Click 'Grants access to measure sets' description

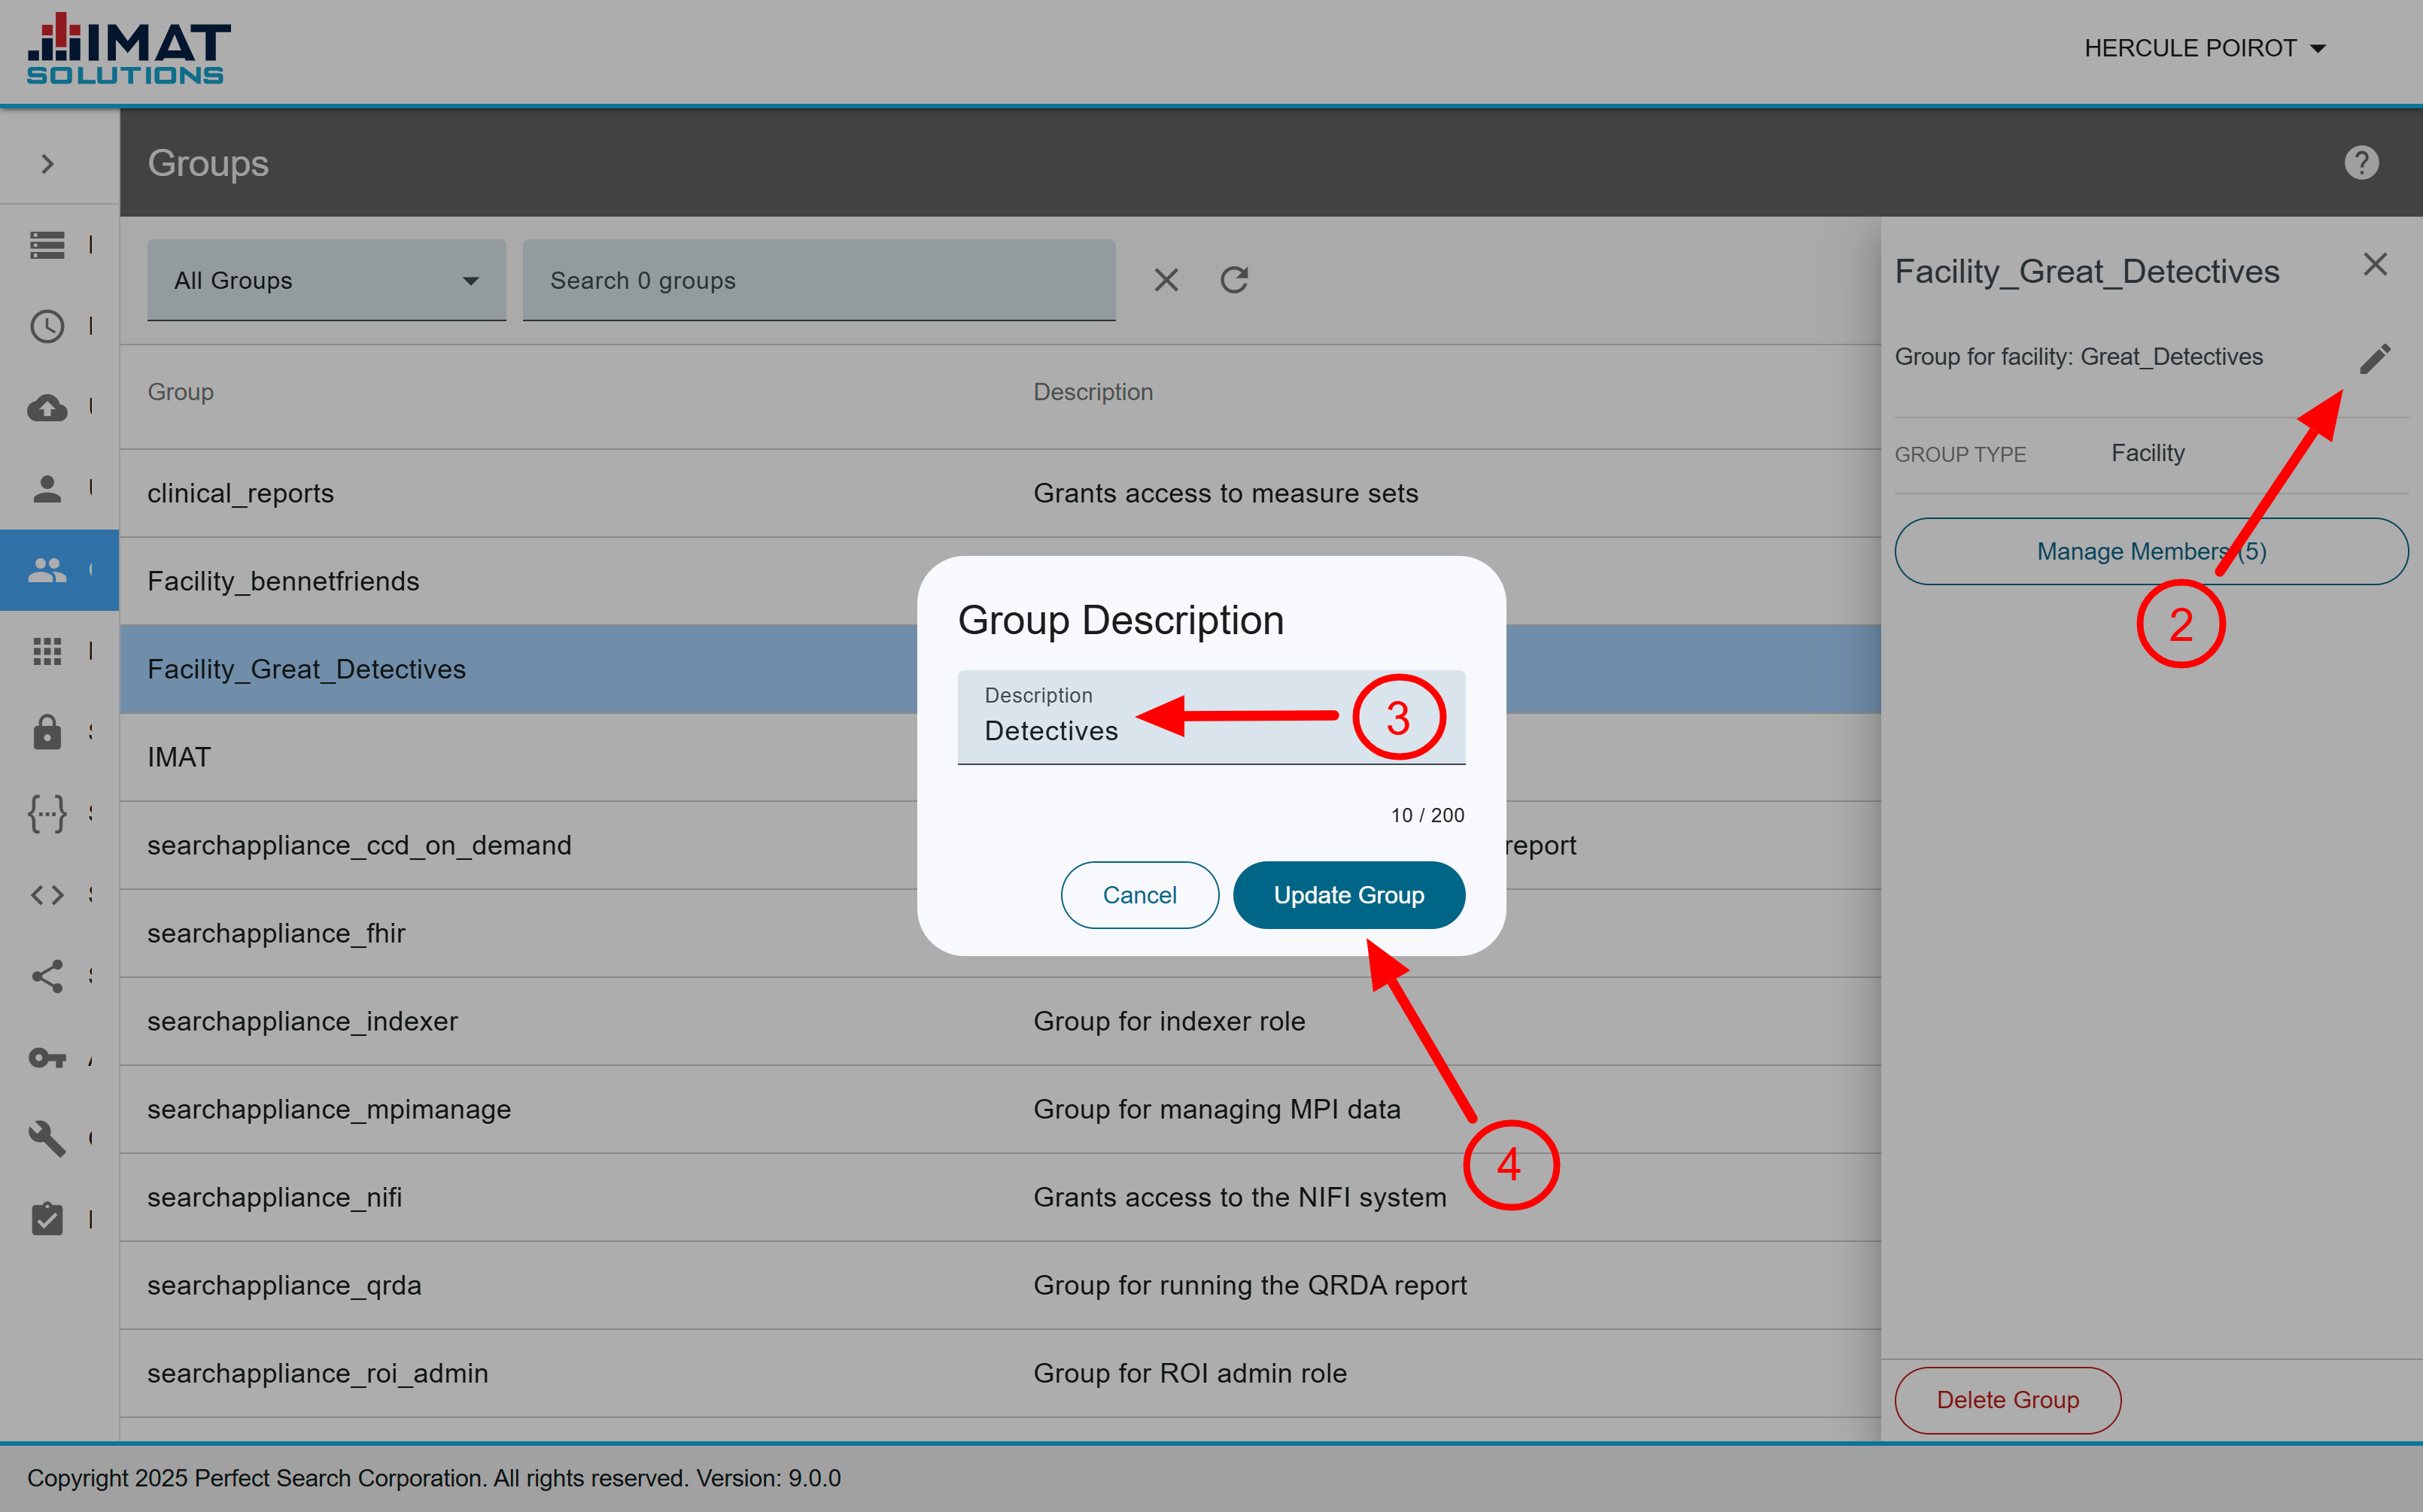pos(1225,493)
